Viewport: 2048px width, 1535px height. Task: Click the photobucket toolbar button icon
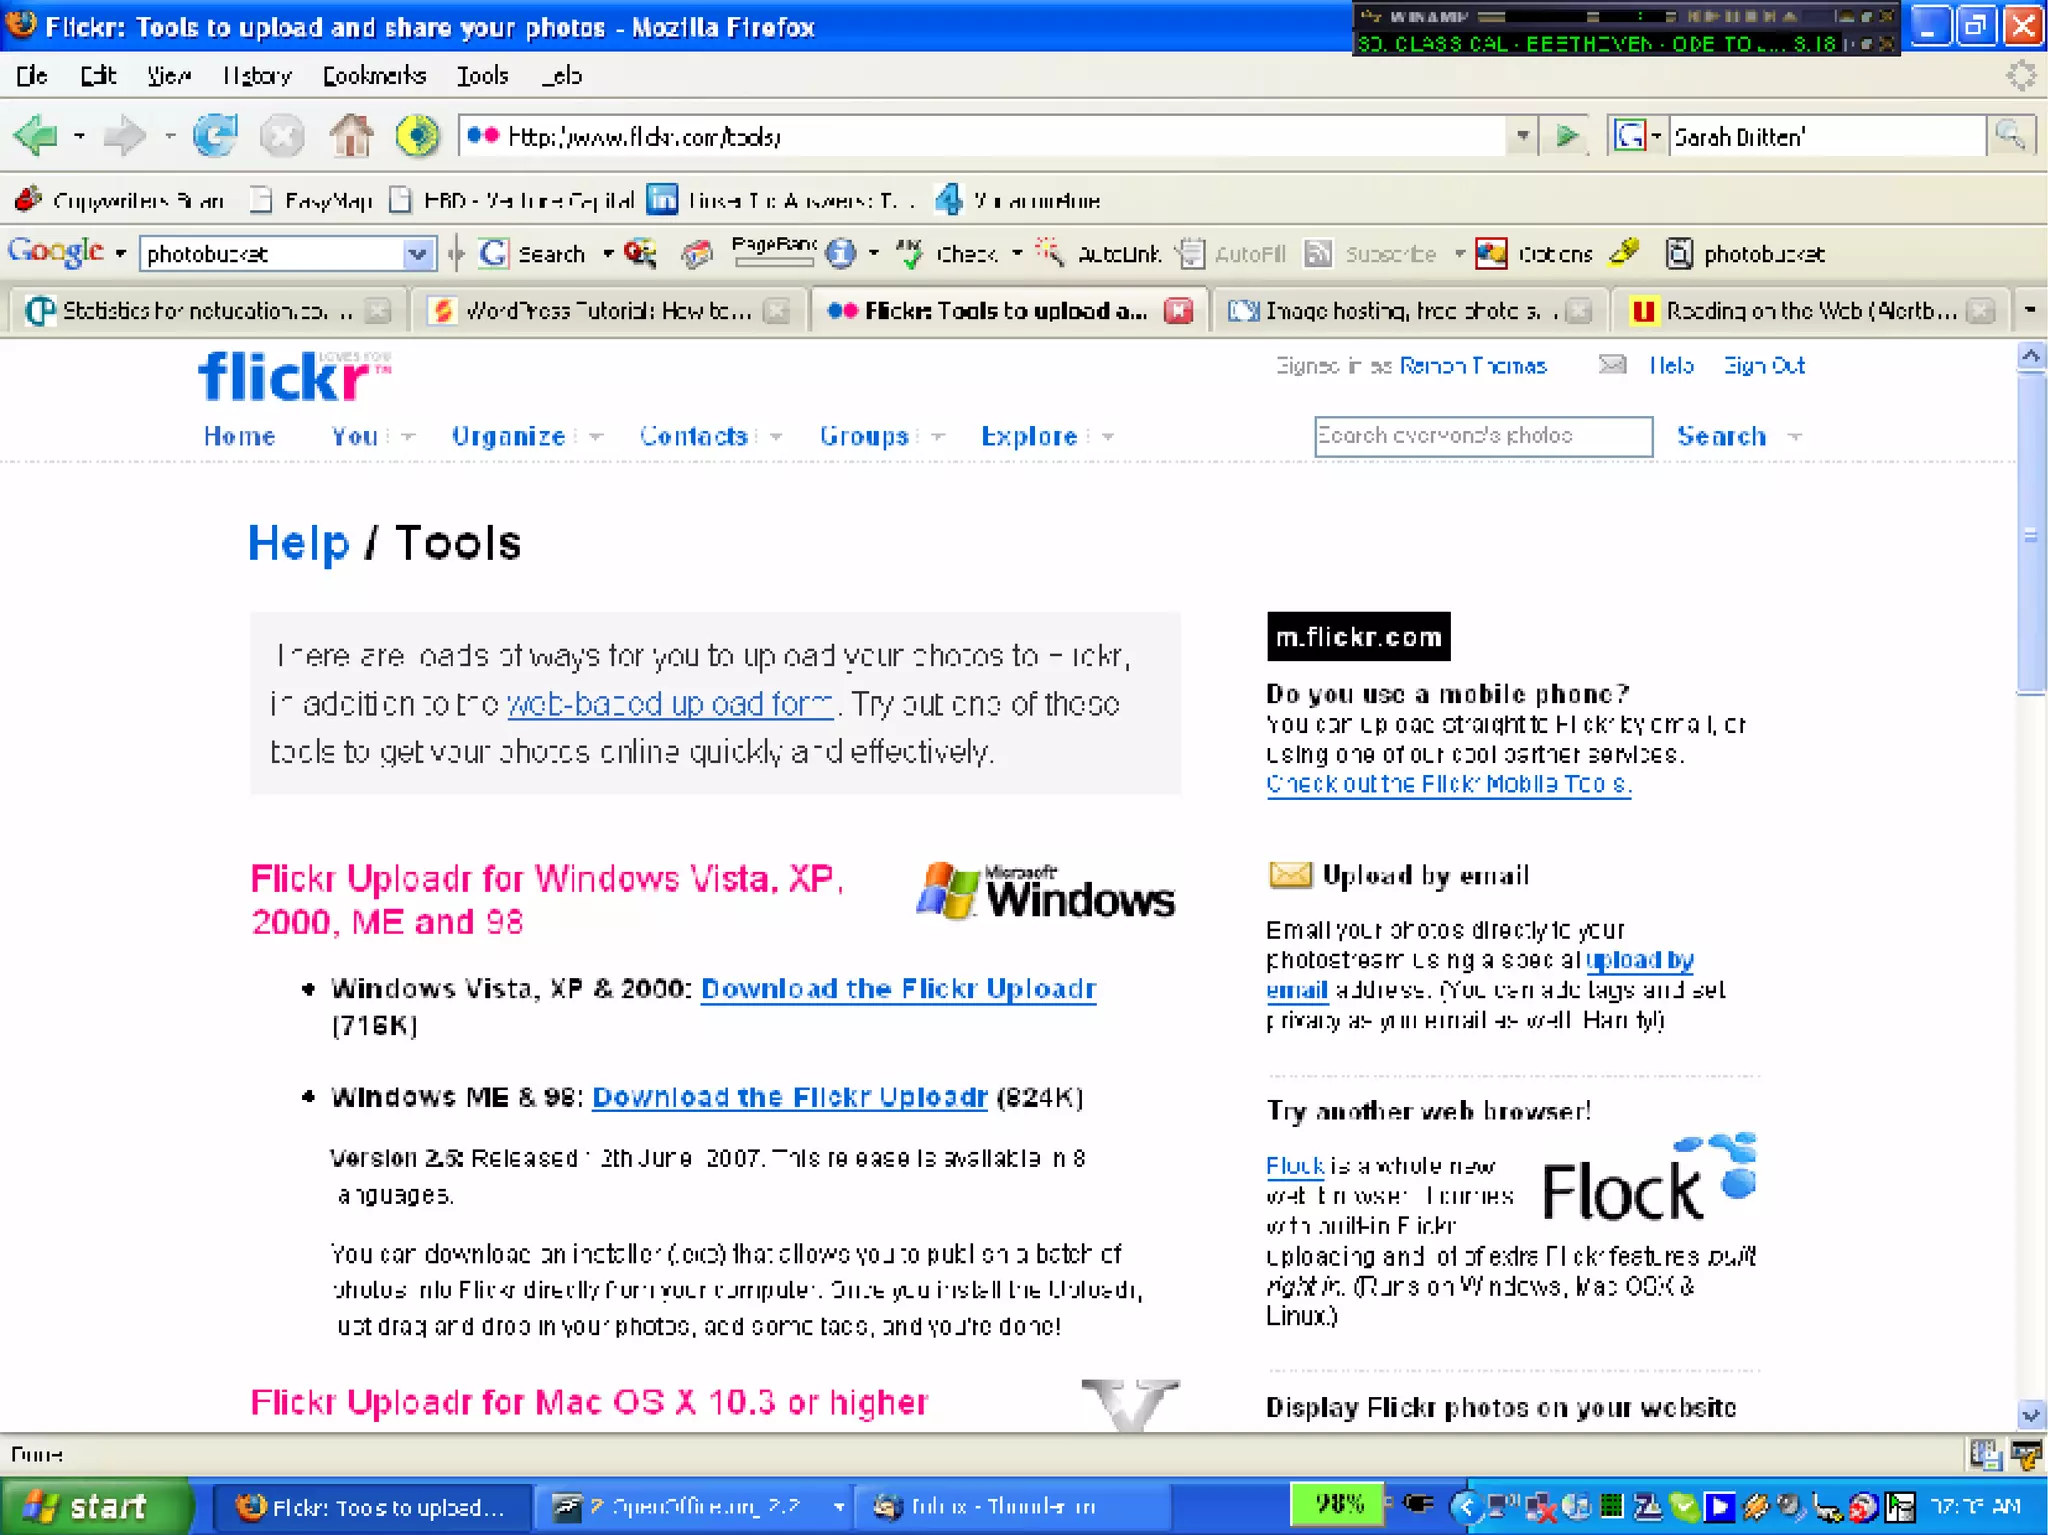(1679, 254)
